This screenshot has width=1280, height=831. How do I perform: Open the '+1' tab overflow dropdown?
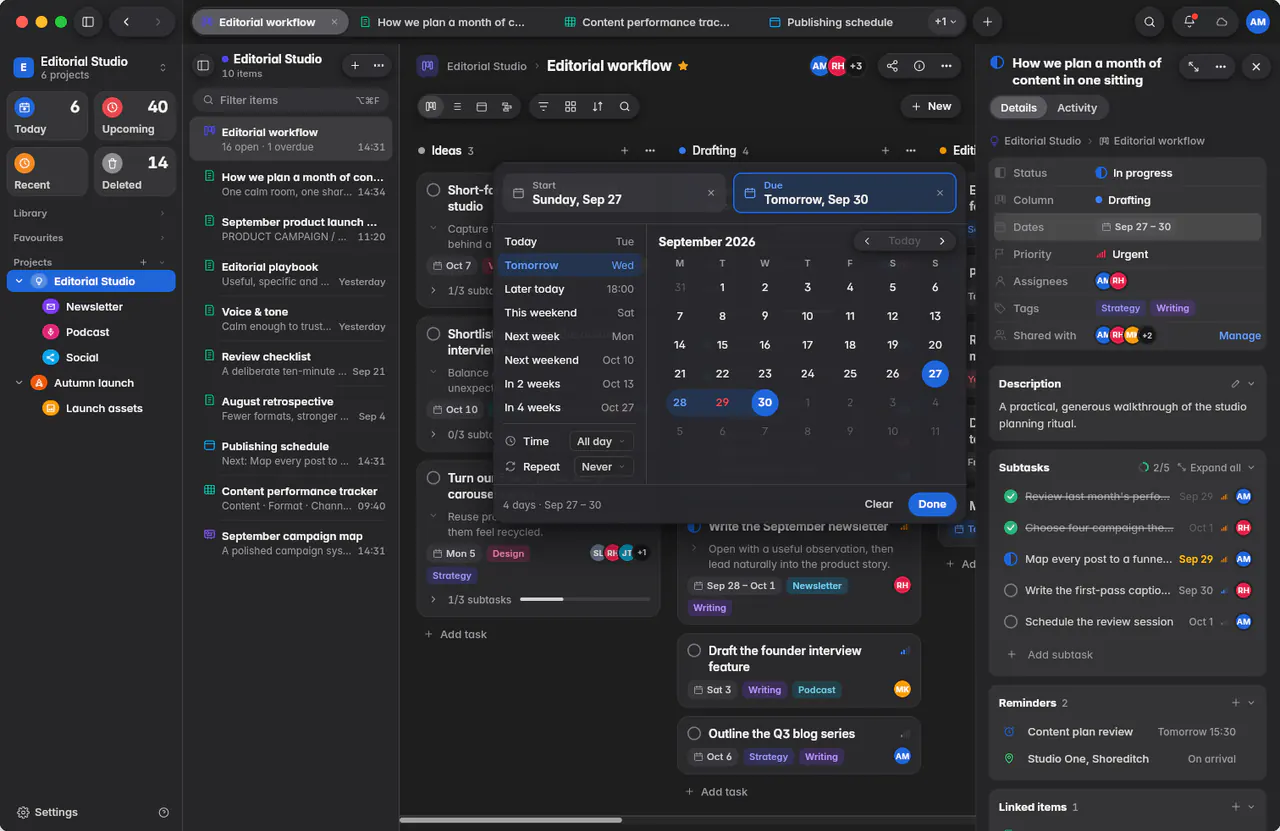pyautogui.click(x=945, y=22)
